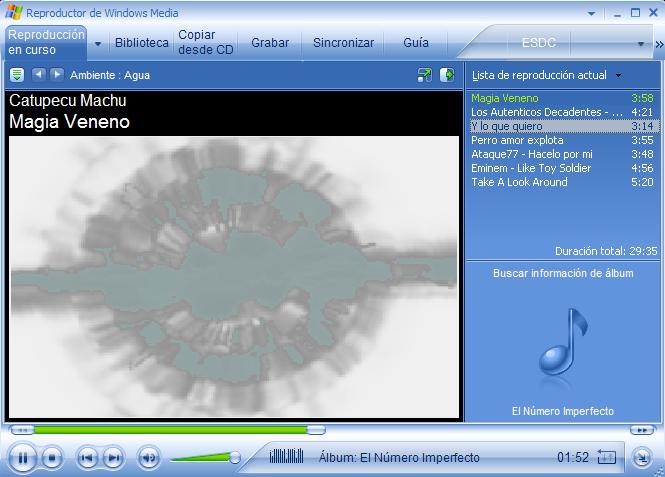The width and height of the screenshot is (665, 477).
Task: Click the Magia Veneno title over the visualization
Action: pos(70,122)
